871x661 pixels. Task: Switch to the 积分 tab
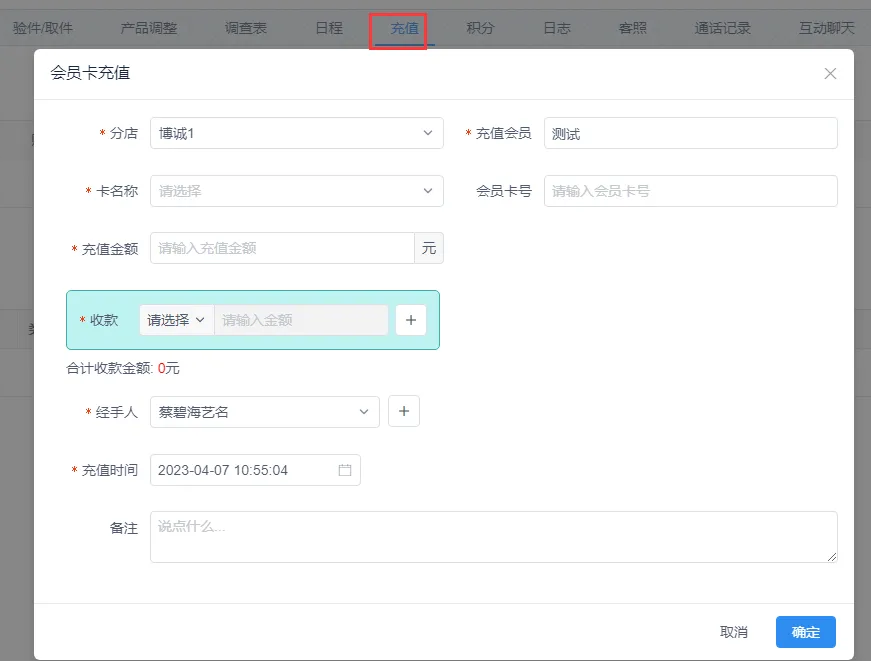point(480,28)
